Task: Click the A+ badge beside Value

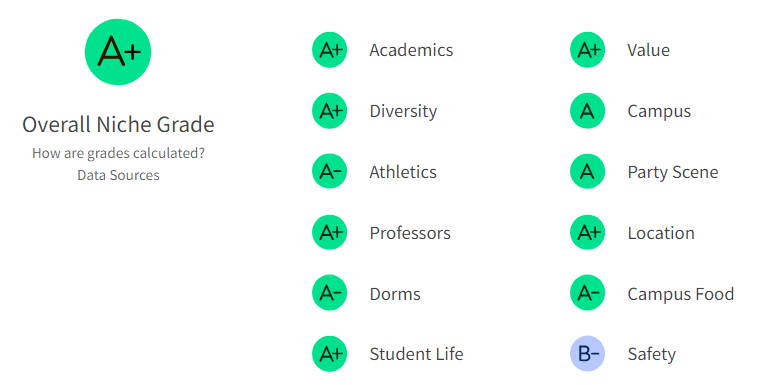Action: coord(587,50)
